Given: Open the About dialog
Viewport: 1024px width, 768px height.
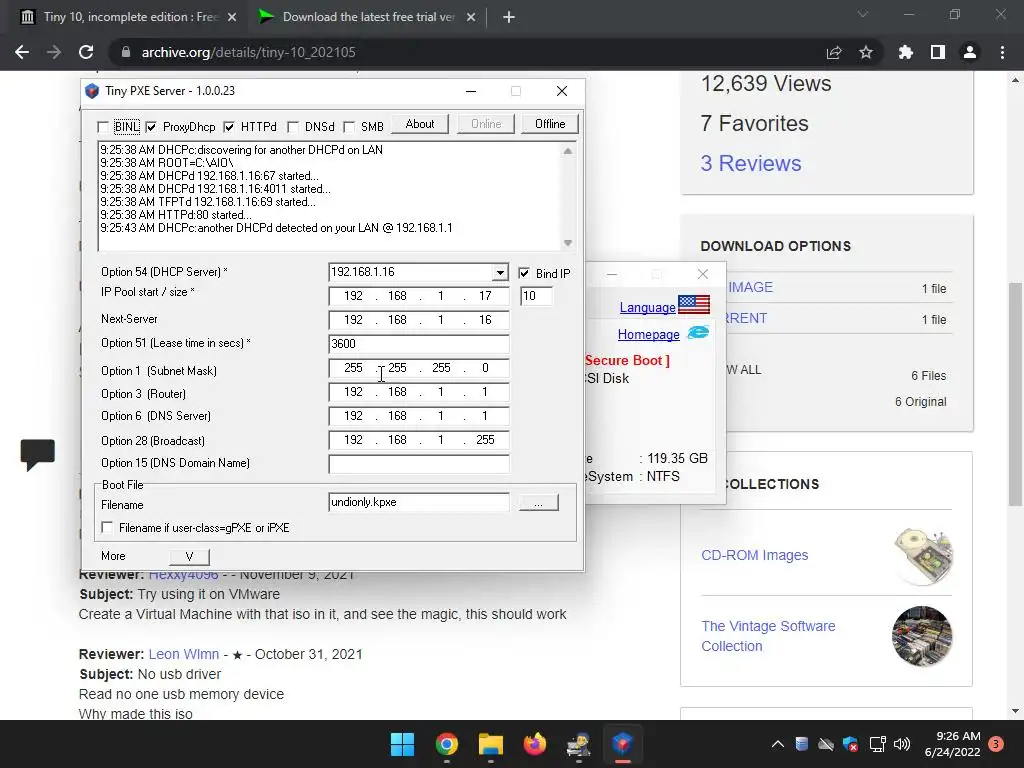Looking at the screenshot, I should (x=419, y=124).
